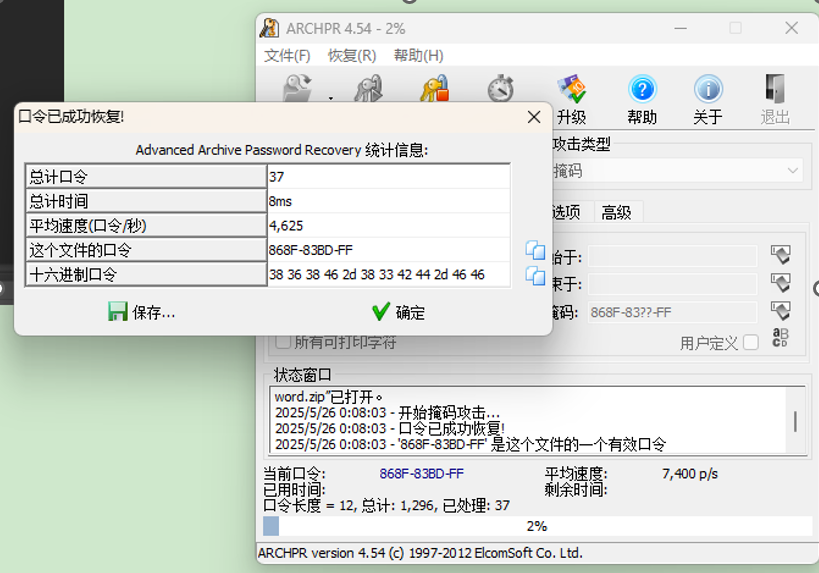819x573 pixels.
Task: Click the 总计口令 row label
Action: (146, 177)
